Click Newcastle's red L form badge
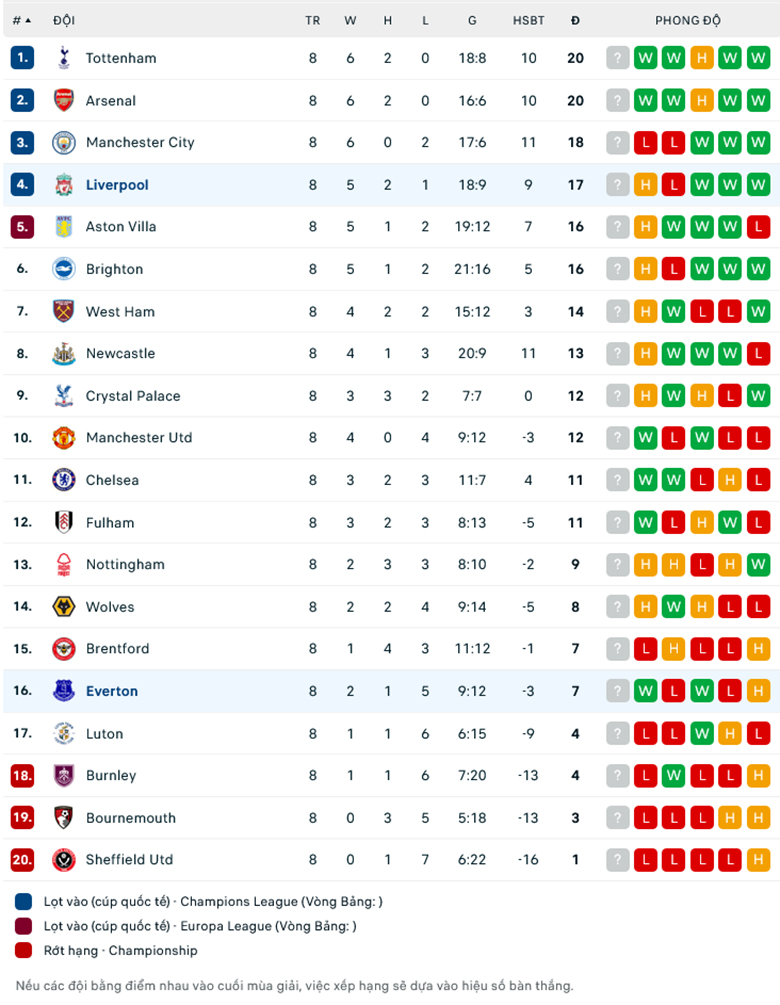 tap(758, 353)
